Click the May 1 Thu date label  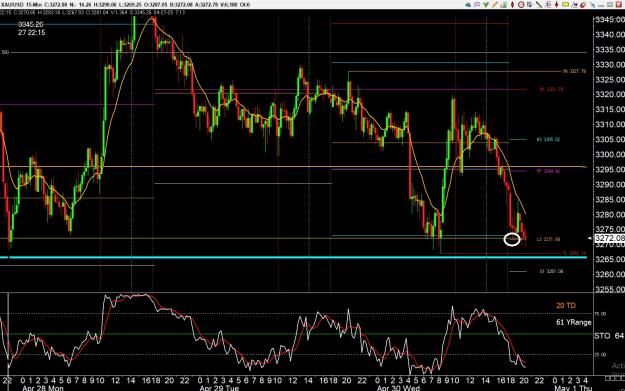[x=573, y=388]
